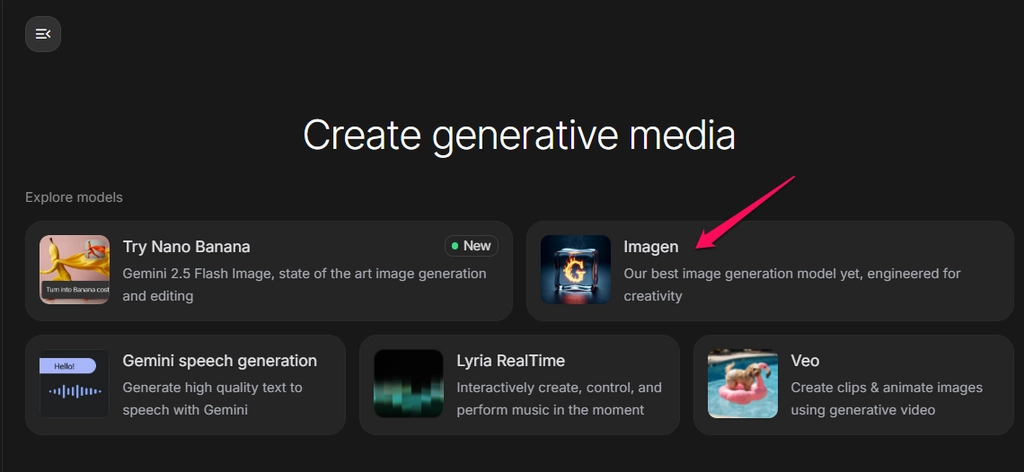Click the New badge on Nano Banana
The width and height of the screenshot is (1024, 472).
pos(472,246)
